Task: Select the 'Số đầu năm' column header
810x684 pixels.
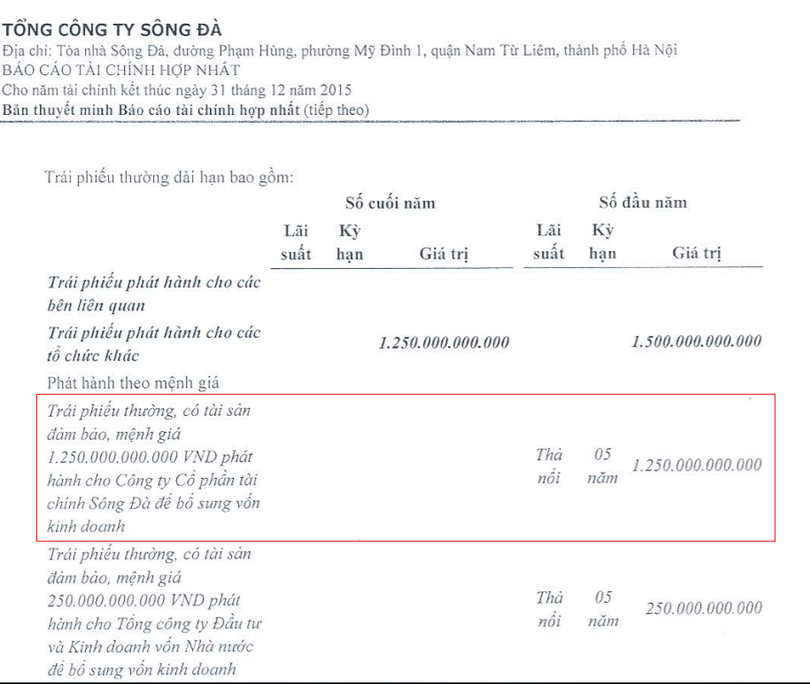Action: (643, 203)
